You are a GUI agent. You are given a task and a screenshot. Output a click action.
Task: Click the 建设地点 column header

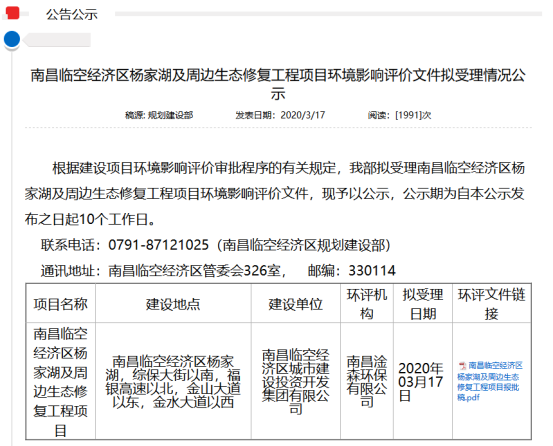(173, 304)
